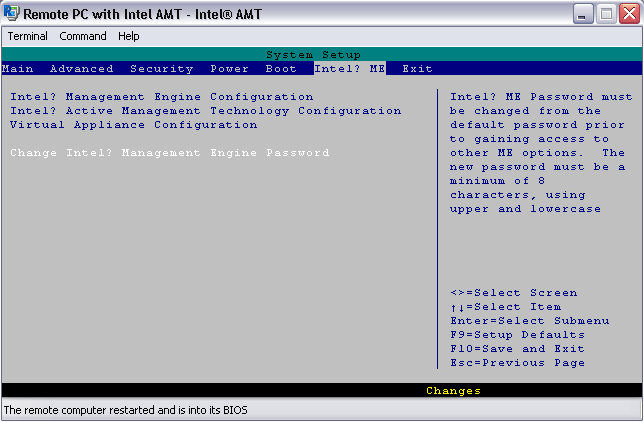Open the Command menu
The image size is (644, 422).
click(83, 36)
